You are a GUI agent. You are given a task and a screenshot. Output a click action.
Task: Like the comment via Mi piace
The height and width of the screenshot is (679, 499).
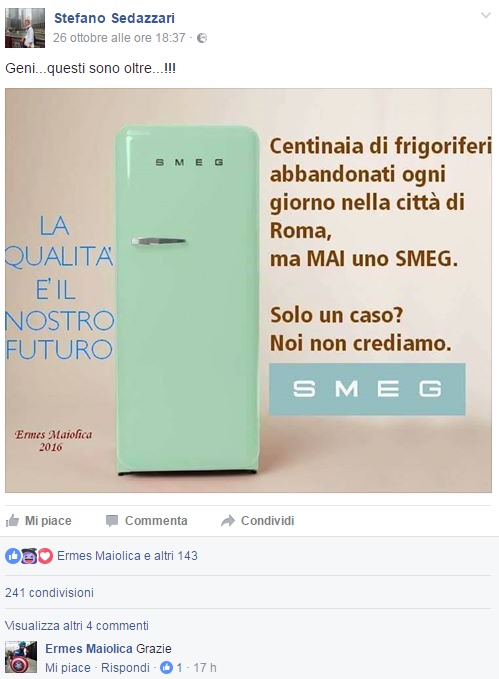(x=68, y=668)
